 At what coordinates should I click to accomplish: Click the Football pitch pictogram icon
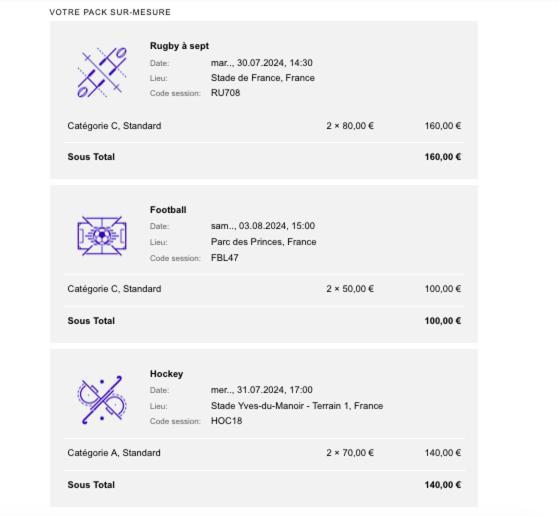point(102,236)
